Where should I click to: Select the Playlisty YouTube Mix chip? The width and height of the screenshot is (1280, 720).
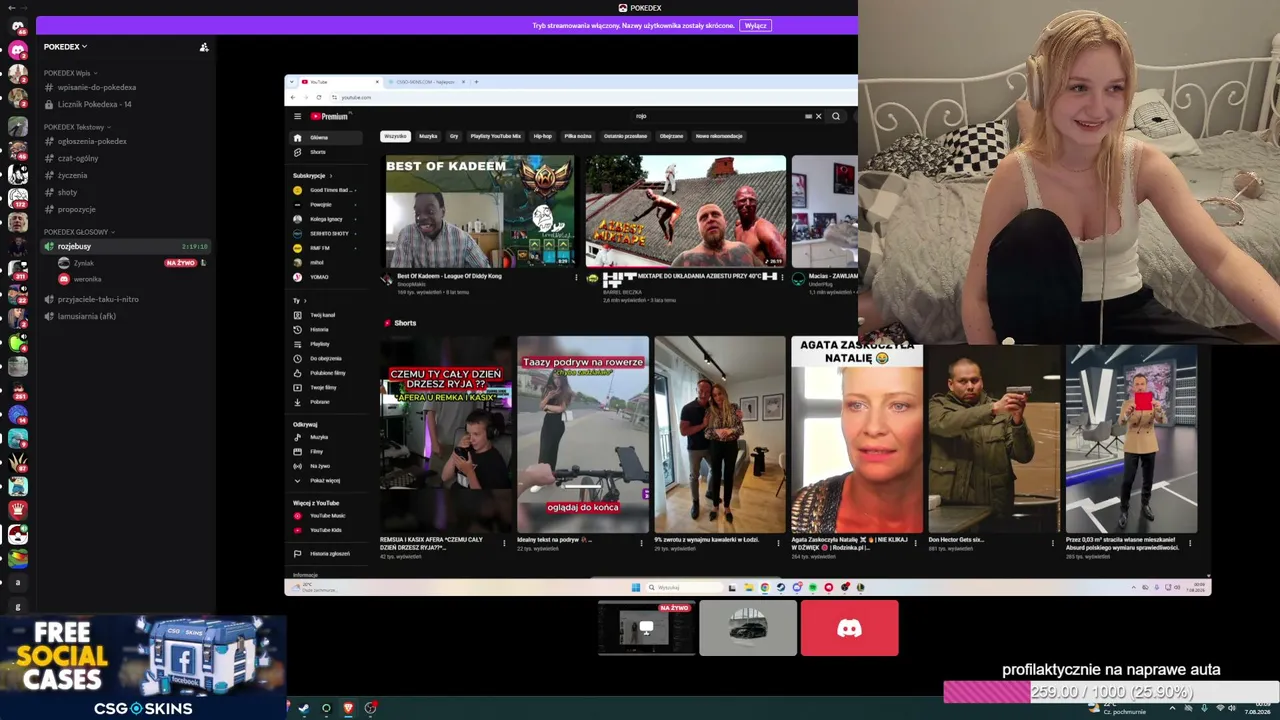[x=496, y=136]
